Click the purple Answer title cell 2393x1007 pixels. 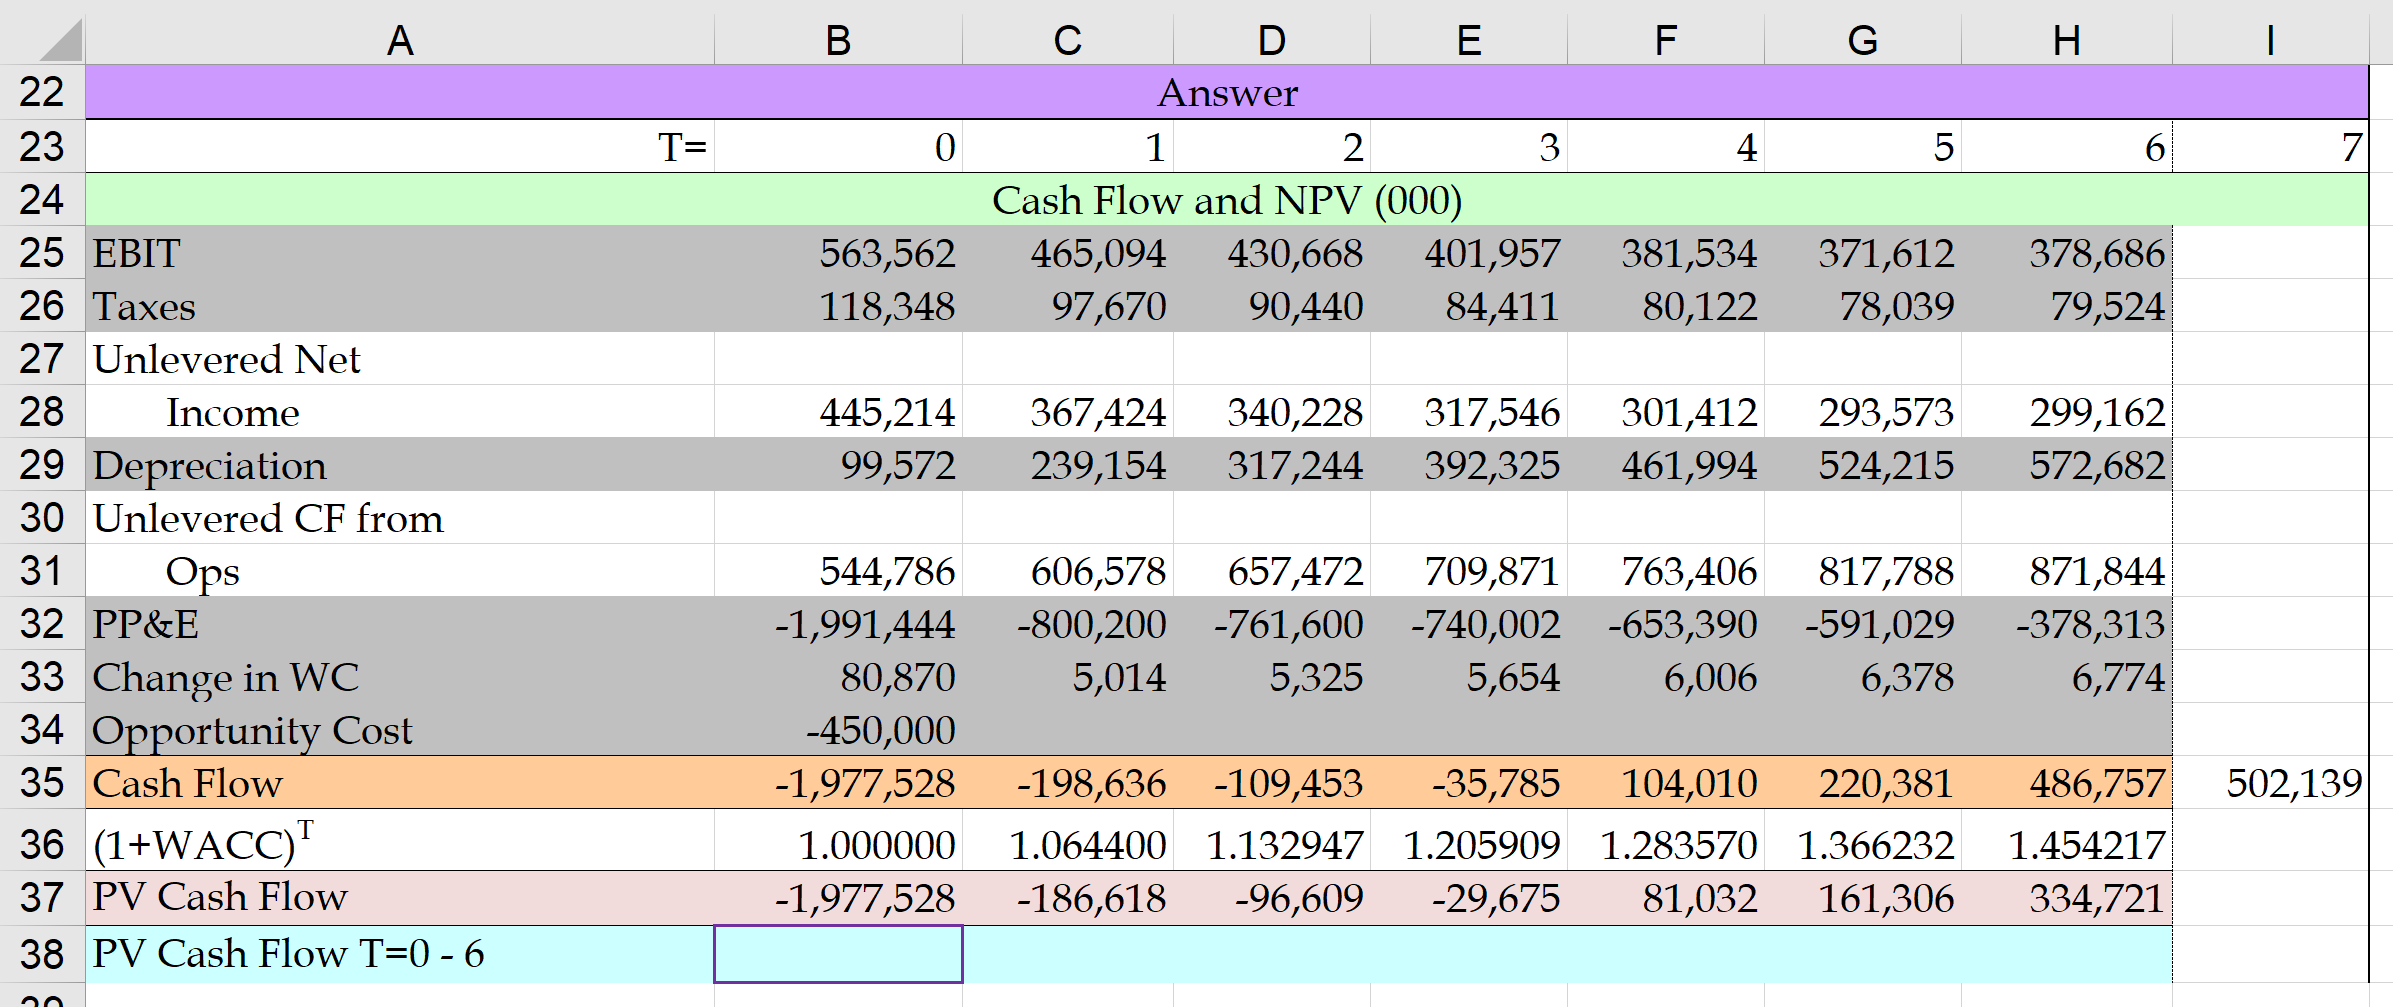[x=1227, y=92]
